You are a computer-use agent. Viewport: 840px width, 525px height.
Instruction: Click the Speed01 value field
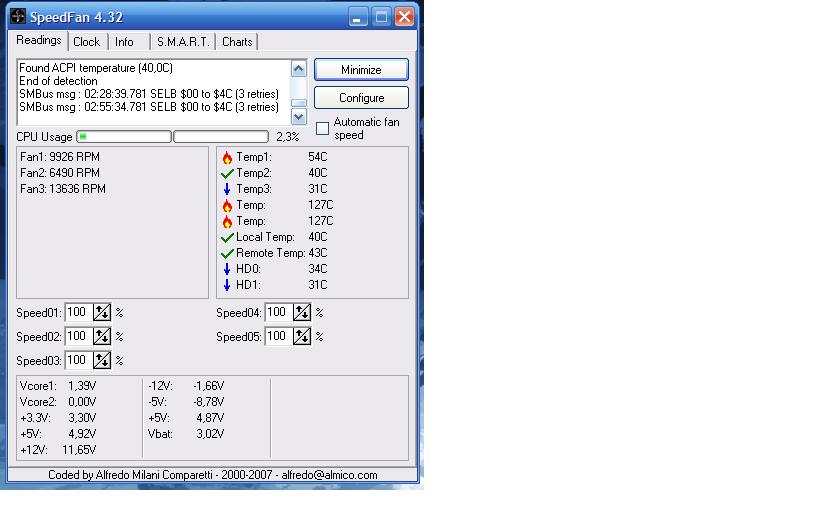[79, 312]
